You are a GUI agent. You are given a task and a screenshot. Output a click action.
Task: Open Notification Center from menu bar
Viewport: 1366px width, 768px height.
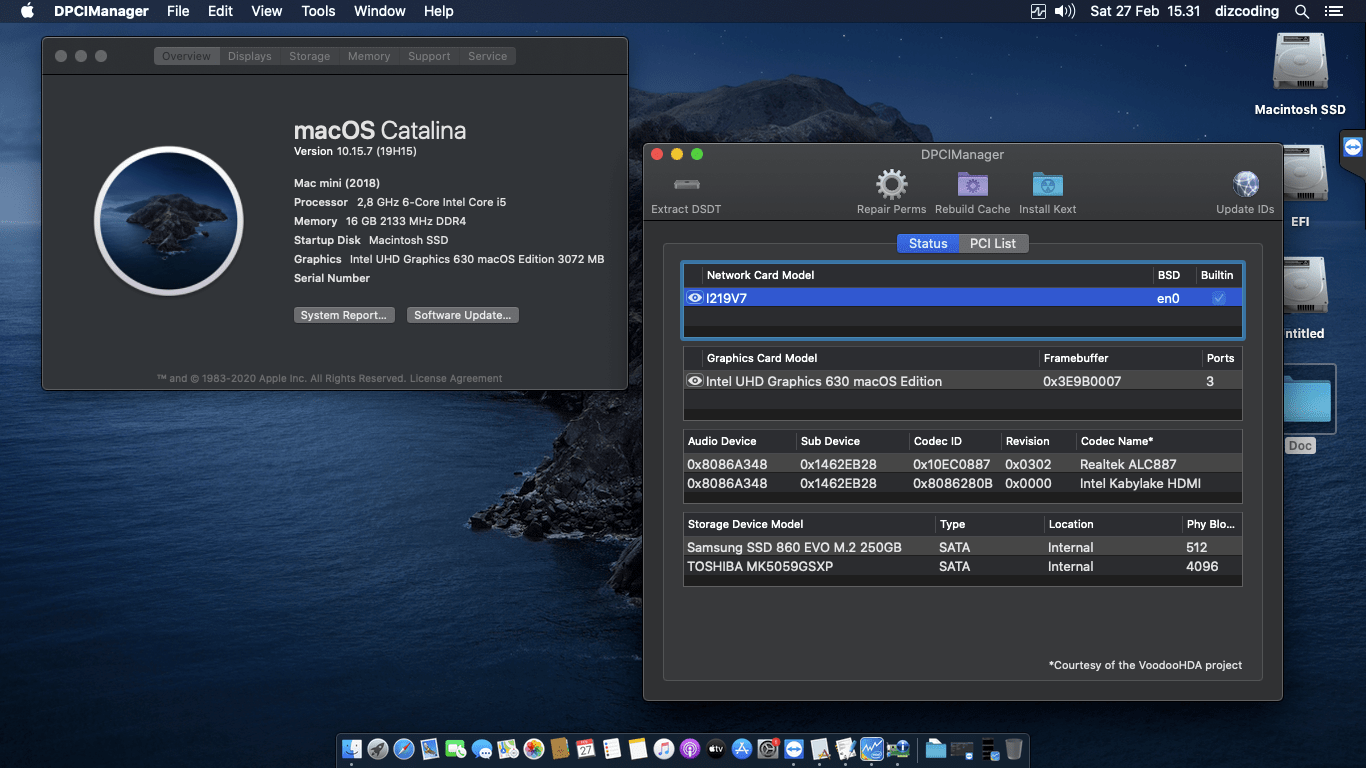pyautogui.click(x=1333, y=11)
